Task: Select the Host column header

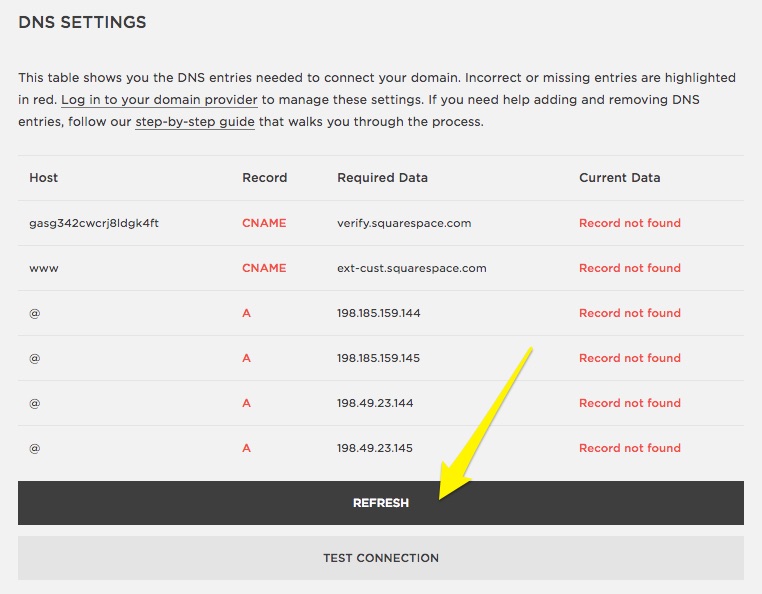Action: [x=44, y=178]
